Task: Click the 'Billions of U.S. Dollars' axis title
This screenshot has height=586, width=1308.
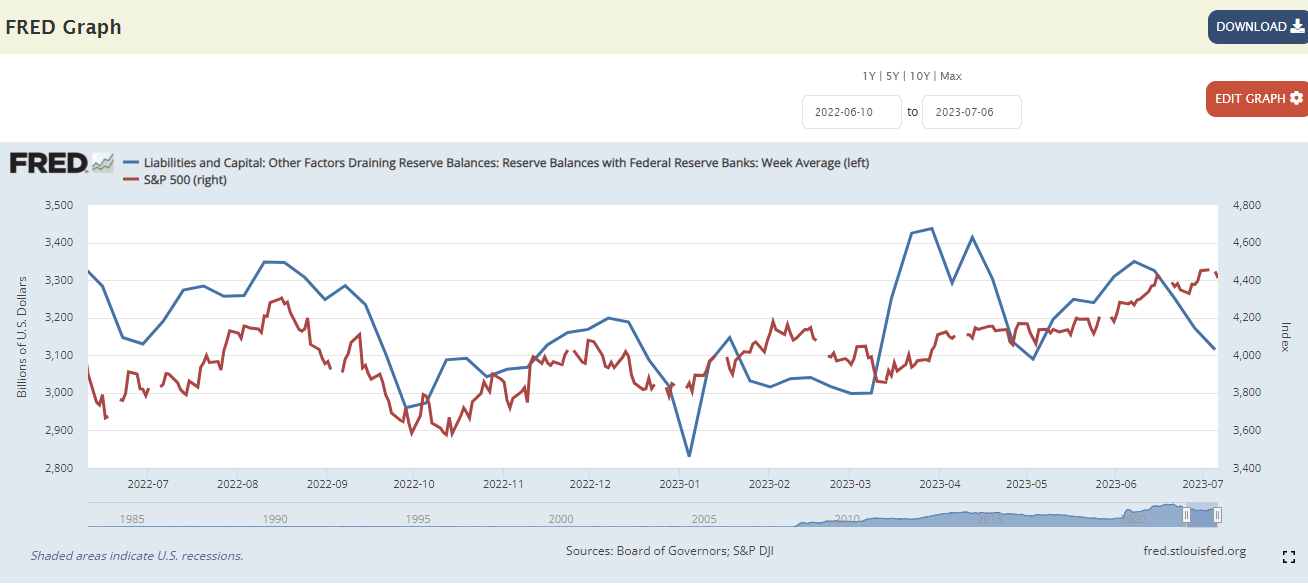Action: pos(22,336)
